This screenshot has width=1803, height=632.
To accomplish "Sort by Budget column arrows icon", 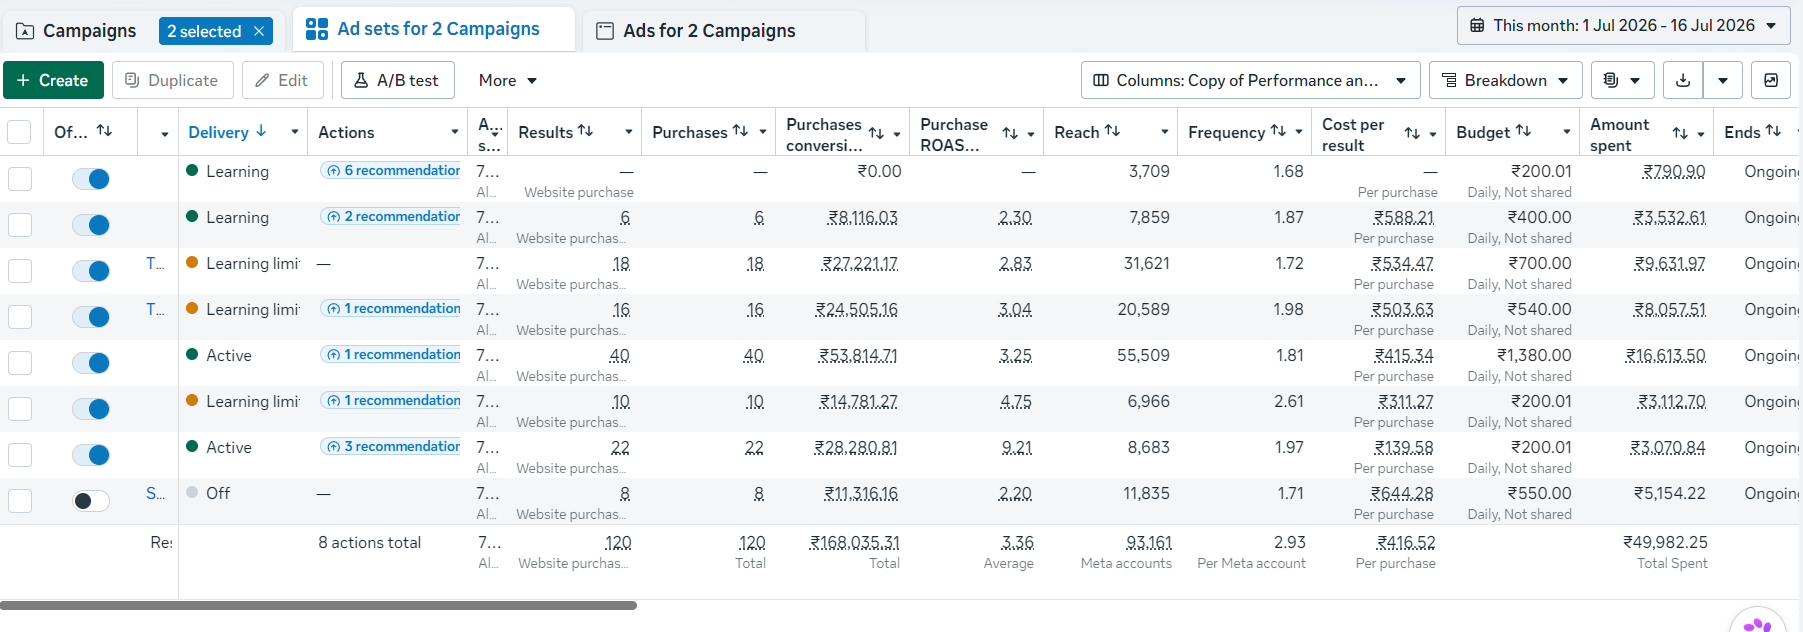I will (x=1523, y=131).
